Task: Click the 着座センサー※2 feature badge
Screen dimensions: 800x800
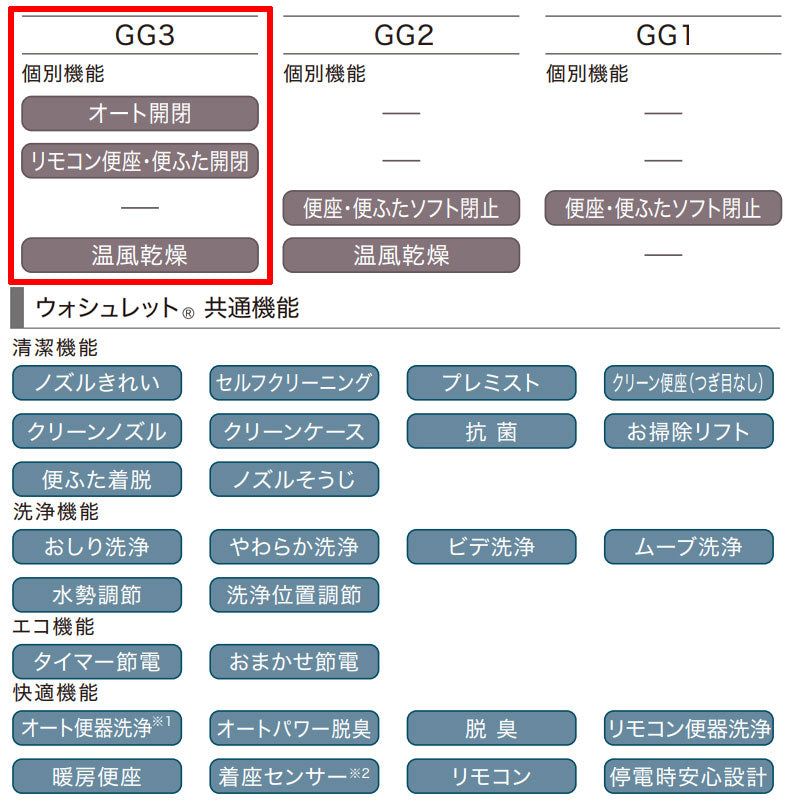Action: pos(294,777)
